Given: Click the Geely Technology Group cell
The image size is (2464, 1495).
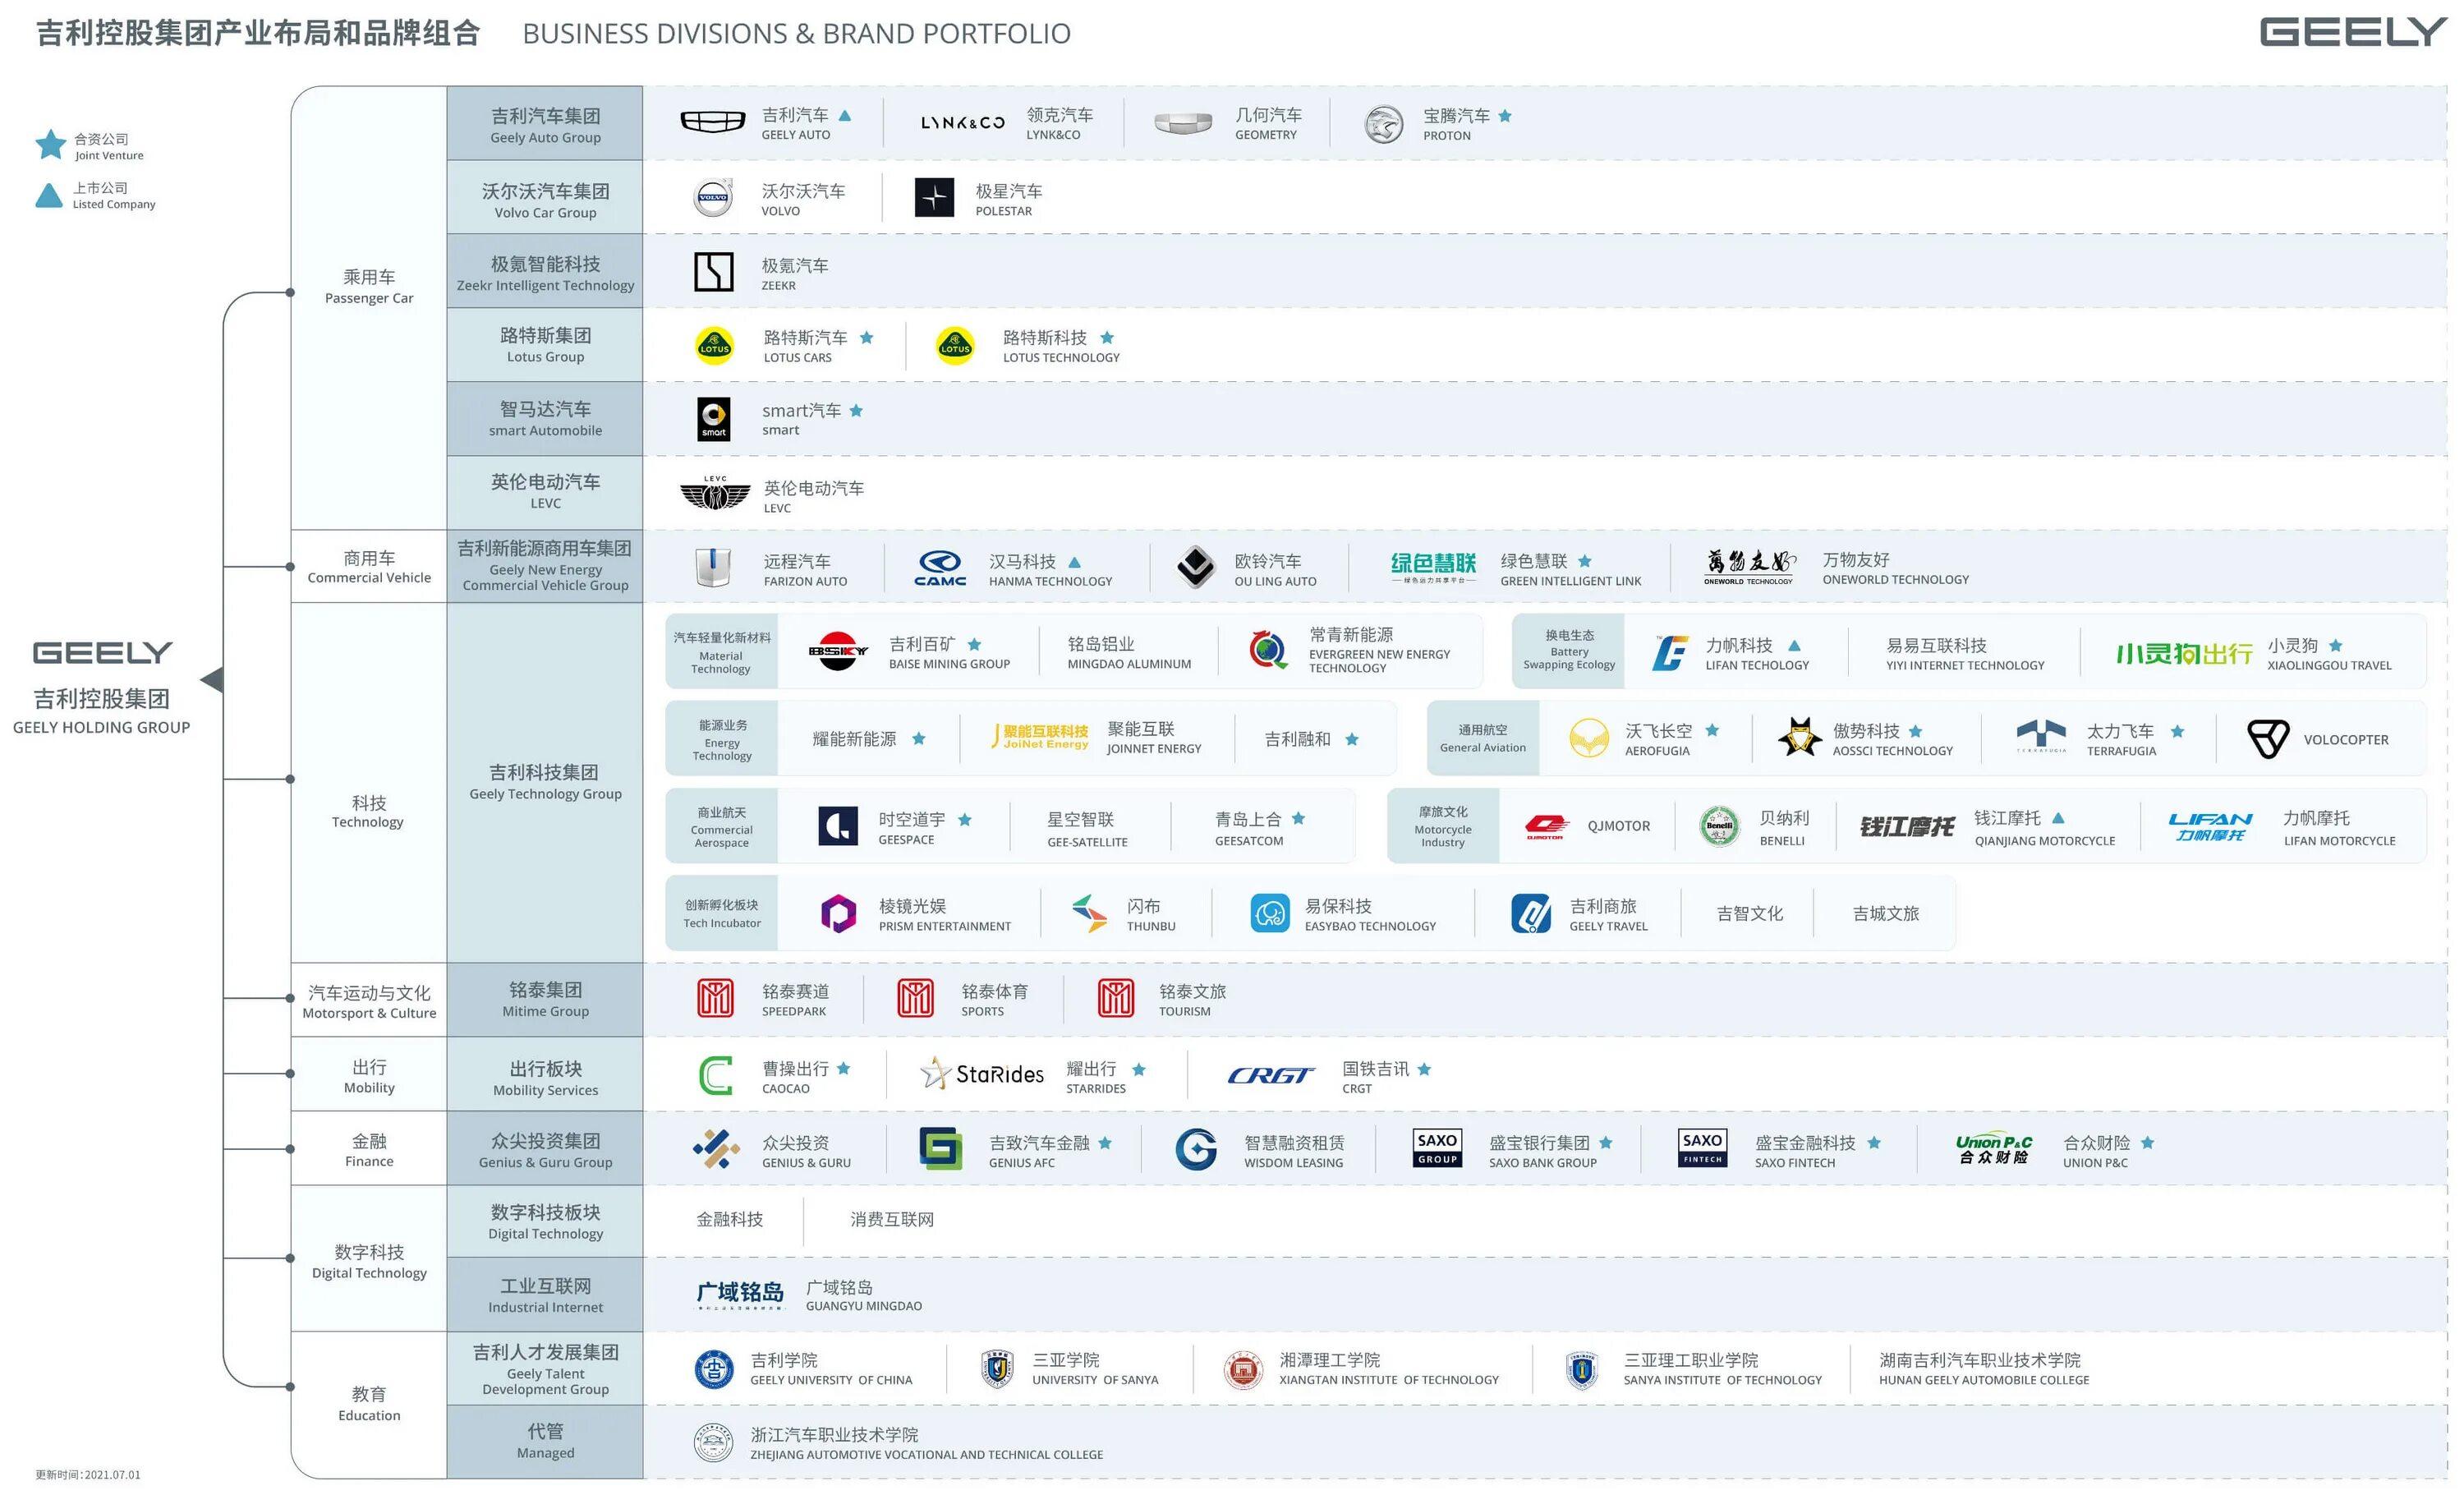Looking at the screenshot, I should tap(545, 782).
